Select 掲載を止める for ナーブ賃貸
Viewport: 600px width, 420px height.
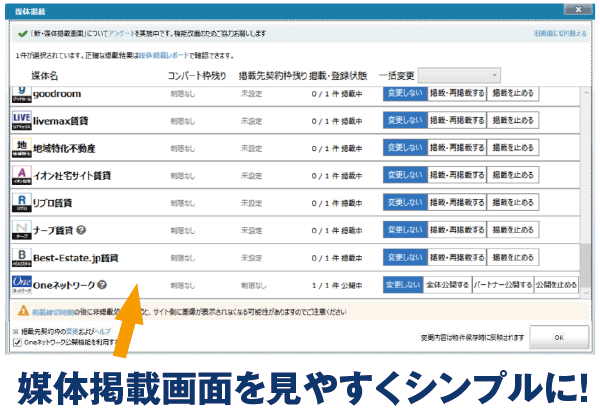[x=513, y=230]
